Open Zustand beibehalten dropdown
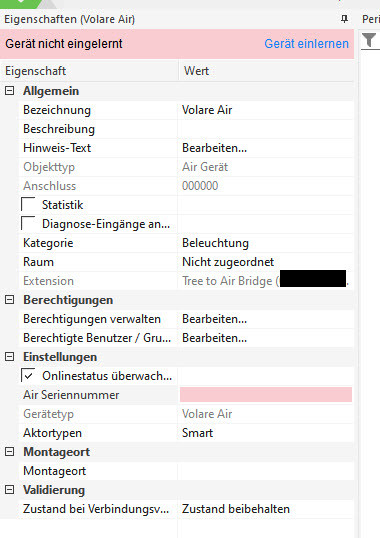 pos(266,508)
